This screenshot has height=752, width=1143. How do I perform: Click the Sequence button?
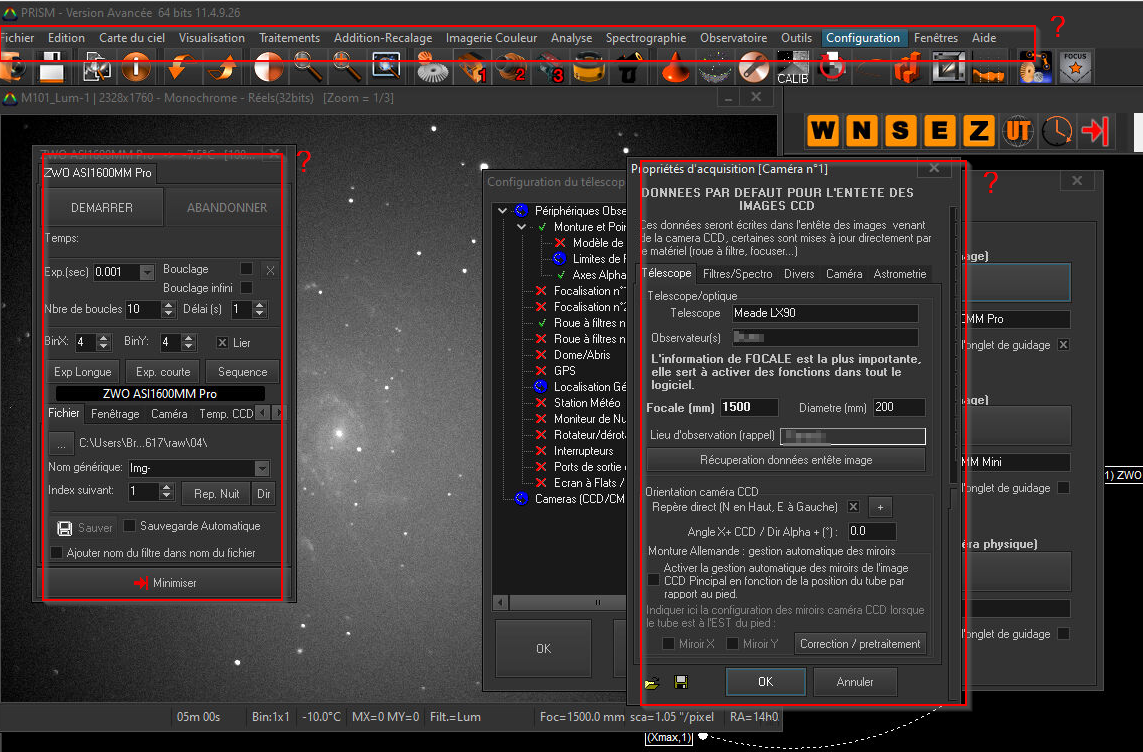tap(242, 372)
